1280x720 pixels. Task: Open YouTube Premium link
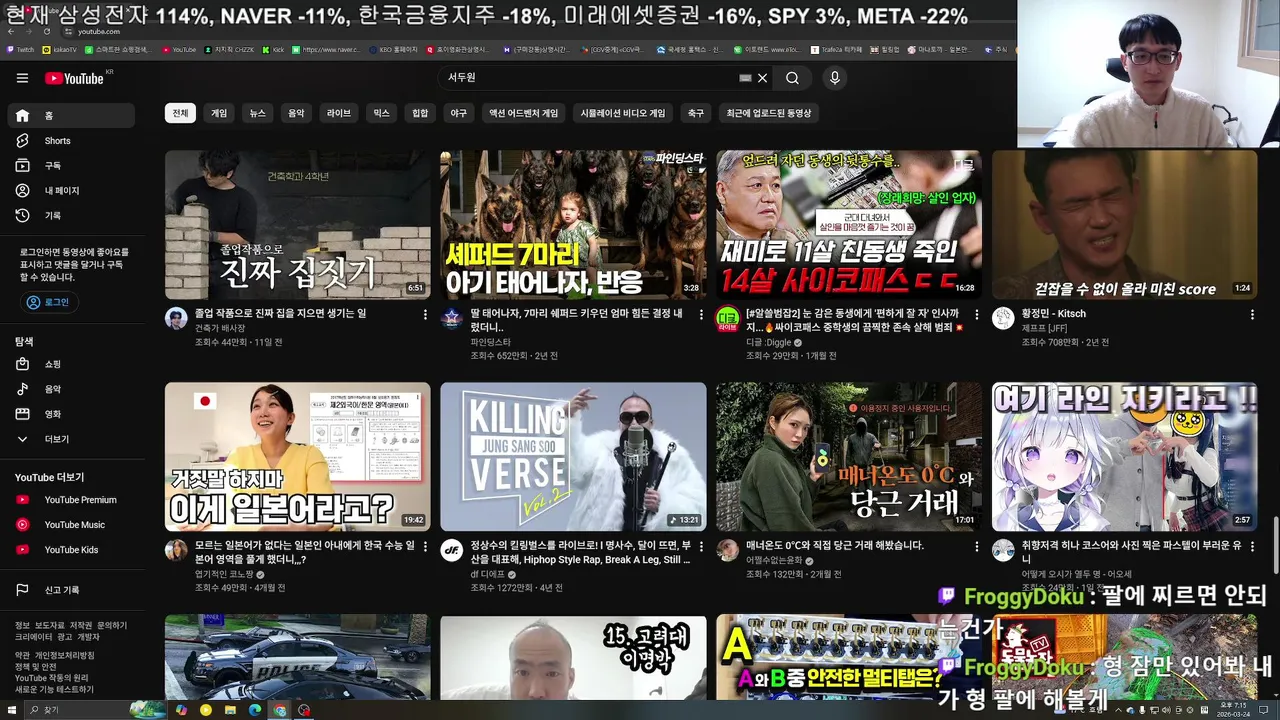coord(71,500)
